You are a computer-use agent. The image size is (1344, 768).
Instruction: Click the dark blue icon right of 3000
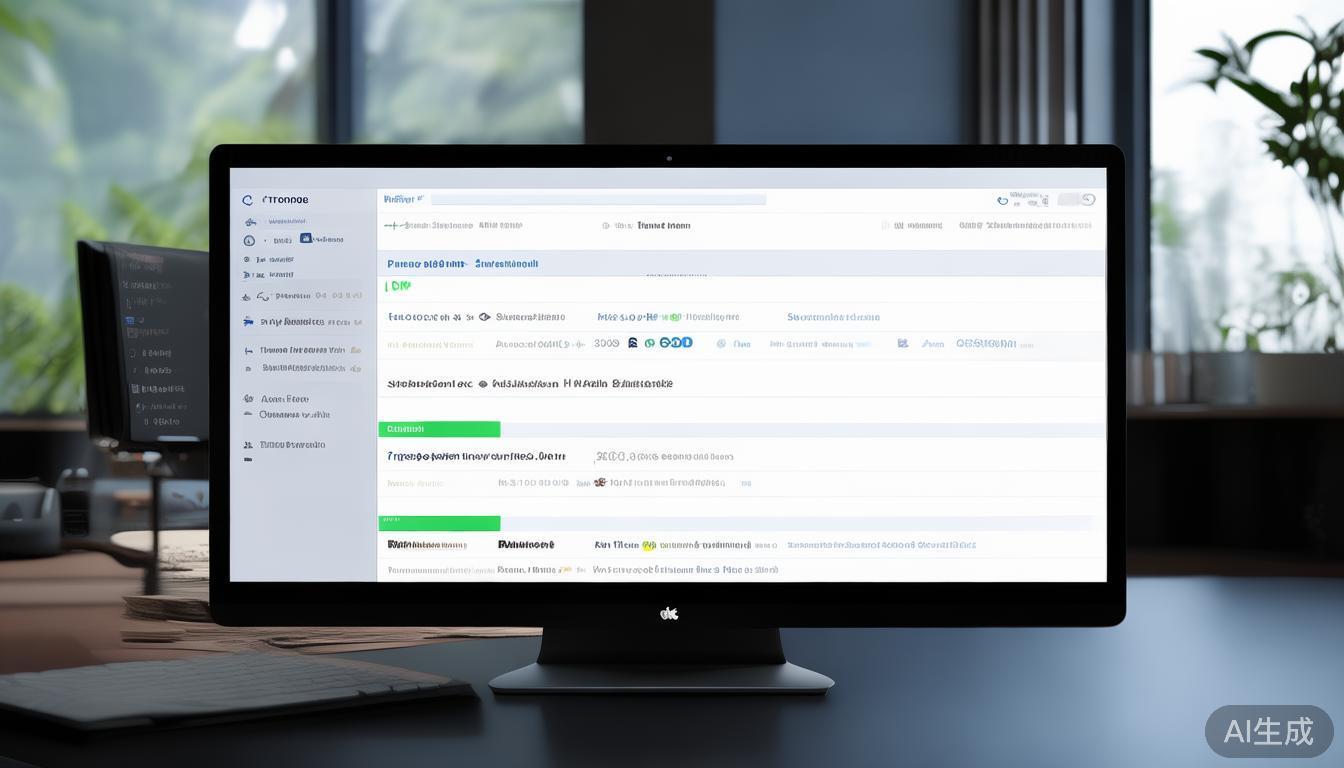click(633, 343)
